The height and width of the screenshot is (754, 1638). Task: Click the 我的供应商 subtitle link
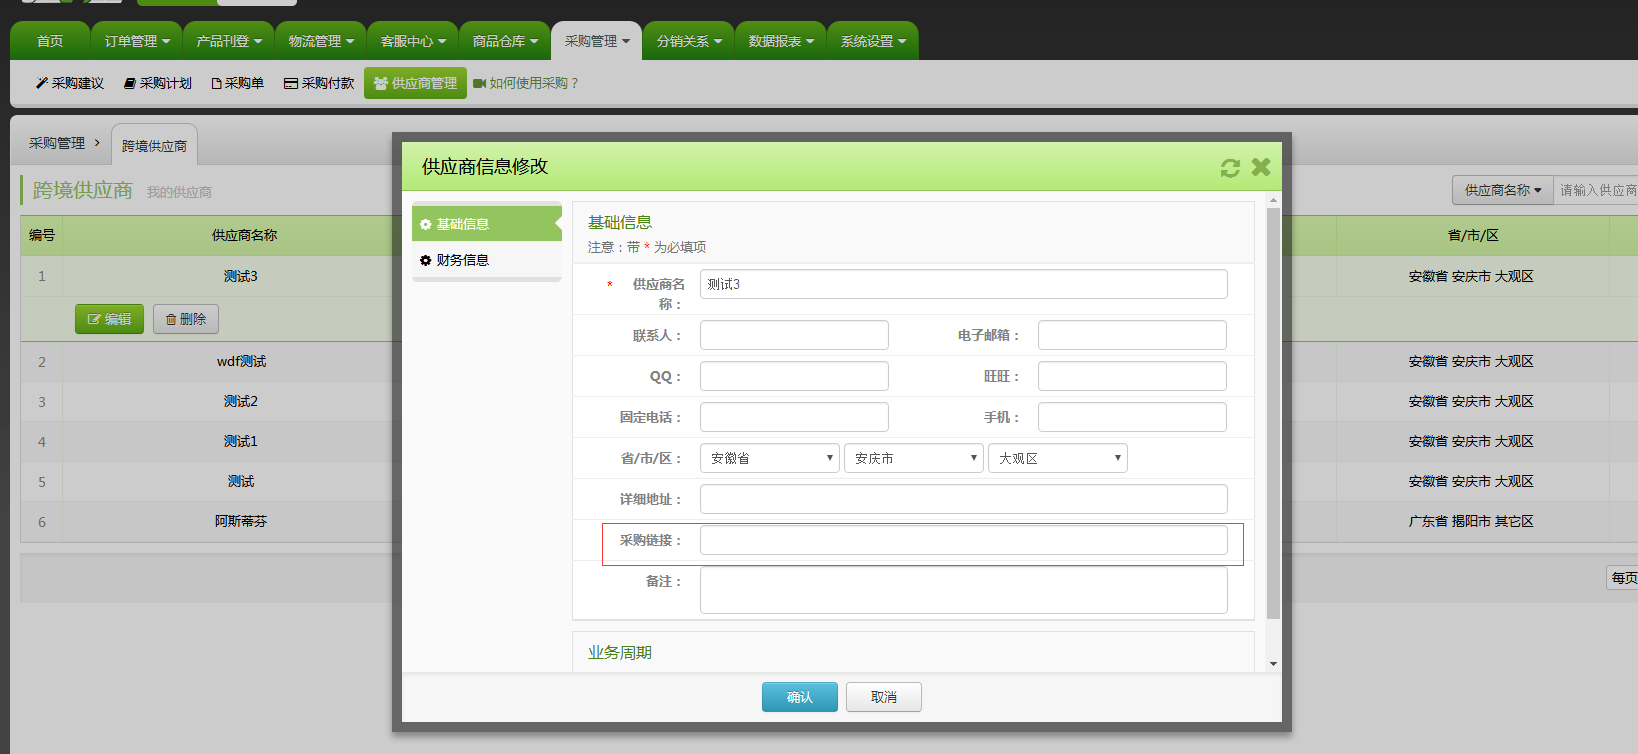coord(179,192)
